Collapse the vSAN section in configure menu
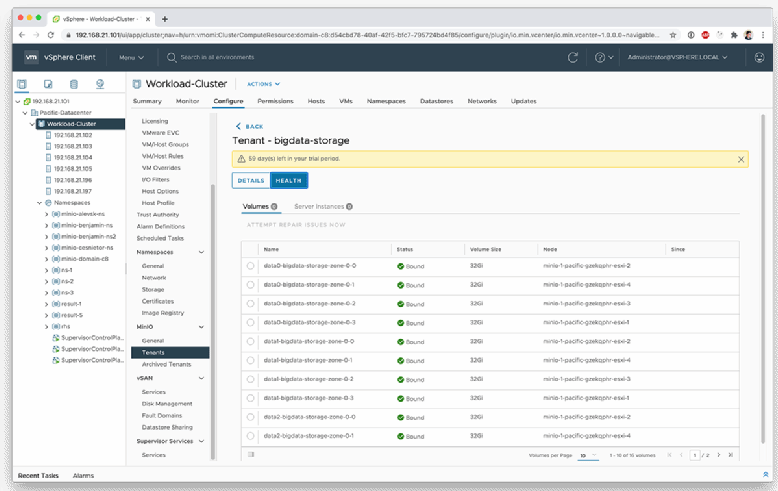The image size is (778, 491). click(201, 378)
